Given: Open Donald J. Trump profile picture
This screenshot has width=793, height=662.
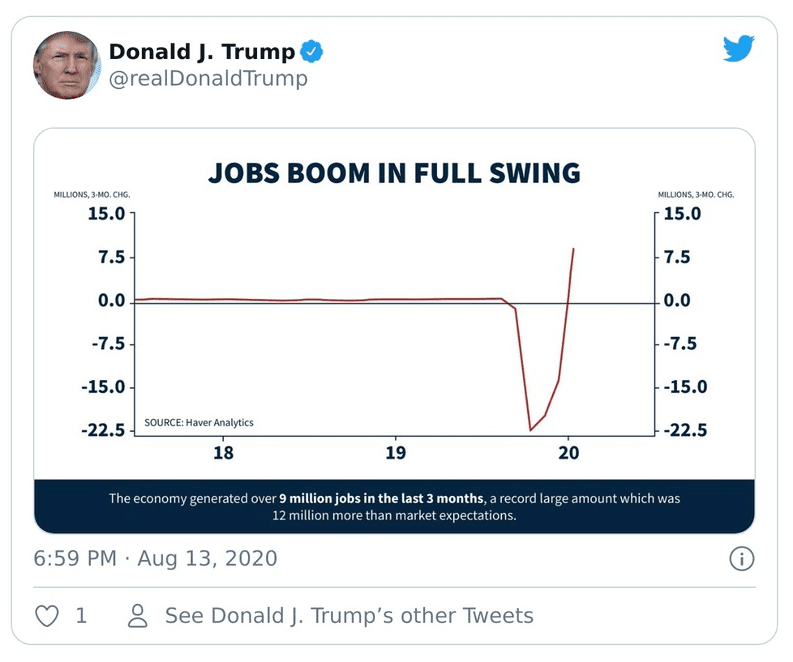Looking at the screenshot, I should 68,65.
